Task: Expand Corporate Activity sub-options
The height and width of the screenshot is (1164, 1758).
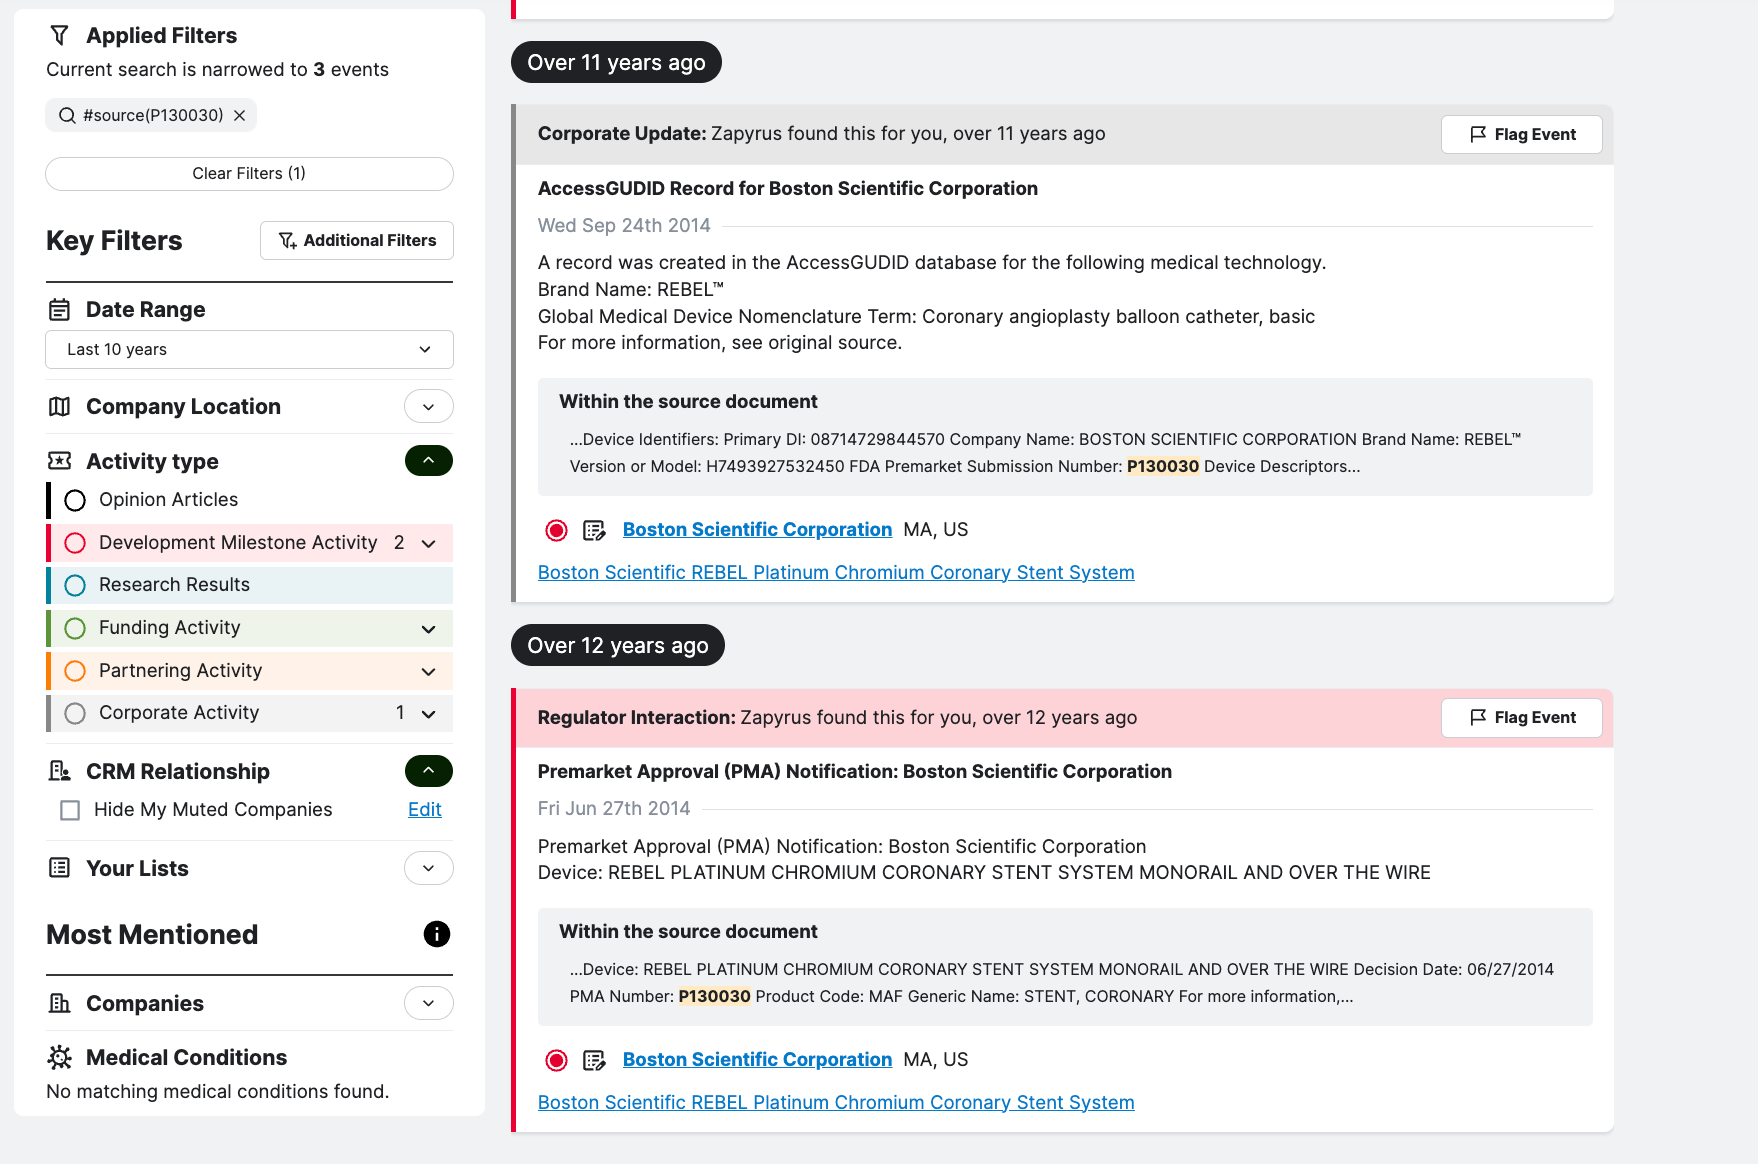Action: pos(429,714)
